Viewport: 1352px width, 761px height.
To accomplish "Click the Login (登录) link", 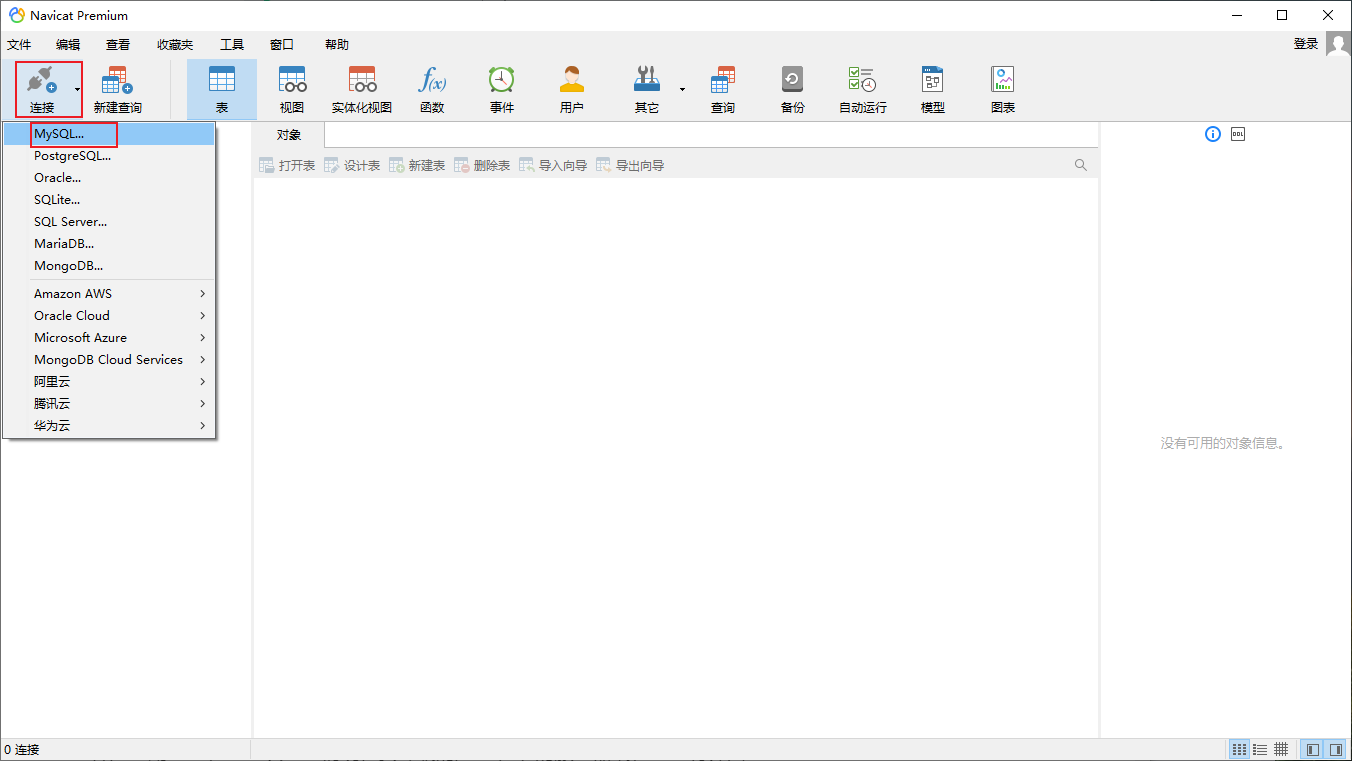I will [1306, 44].
